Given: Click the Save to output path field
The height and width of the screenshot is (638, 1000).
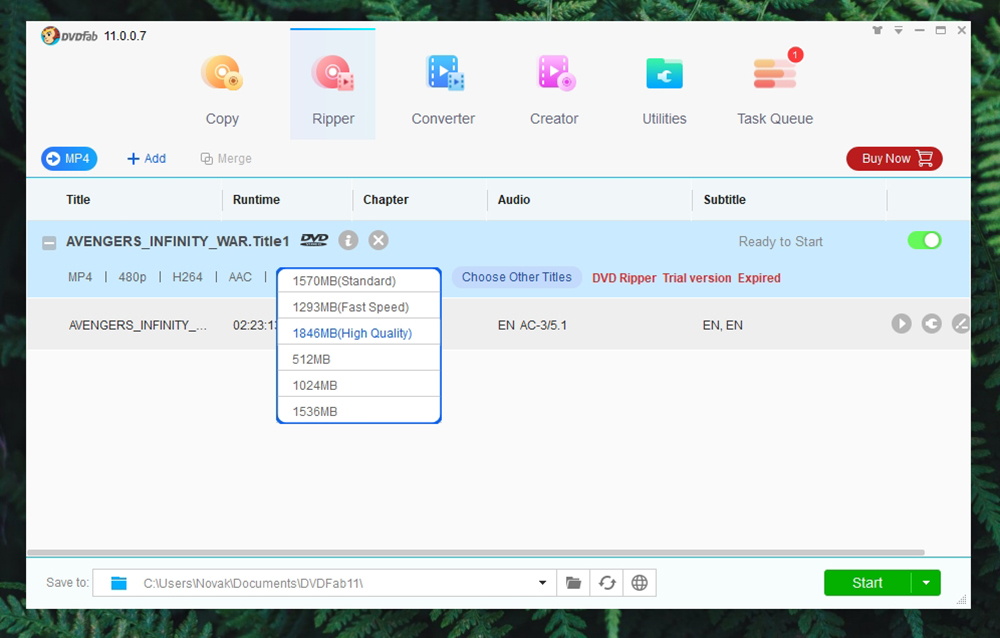Looking at the screenshot, I should [x=324, y=583].
